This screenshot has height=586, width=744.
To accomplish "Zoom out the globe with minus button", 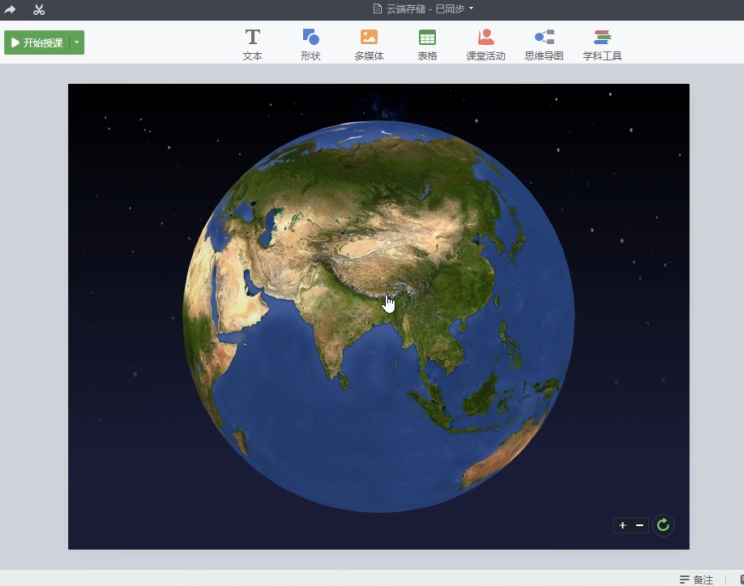I will point(640,525).
